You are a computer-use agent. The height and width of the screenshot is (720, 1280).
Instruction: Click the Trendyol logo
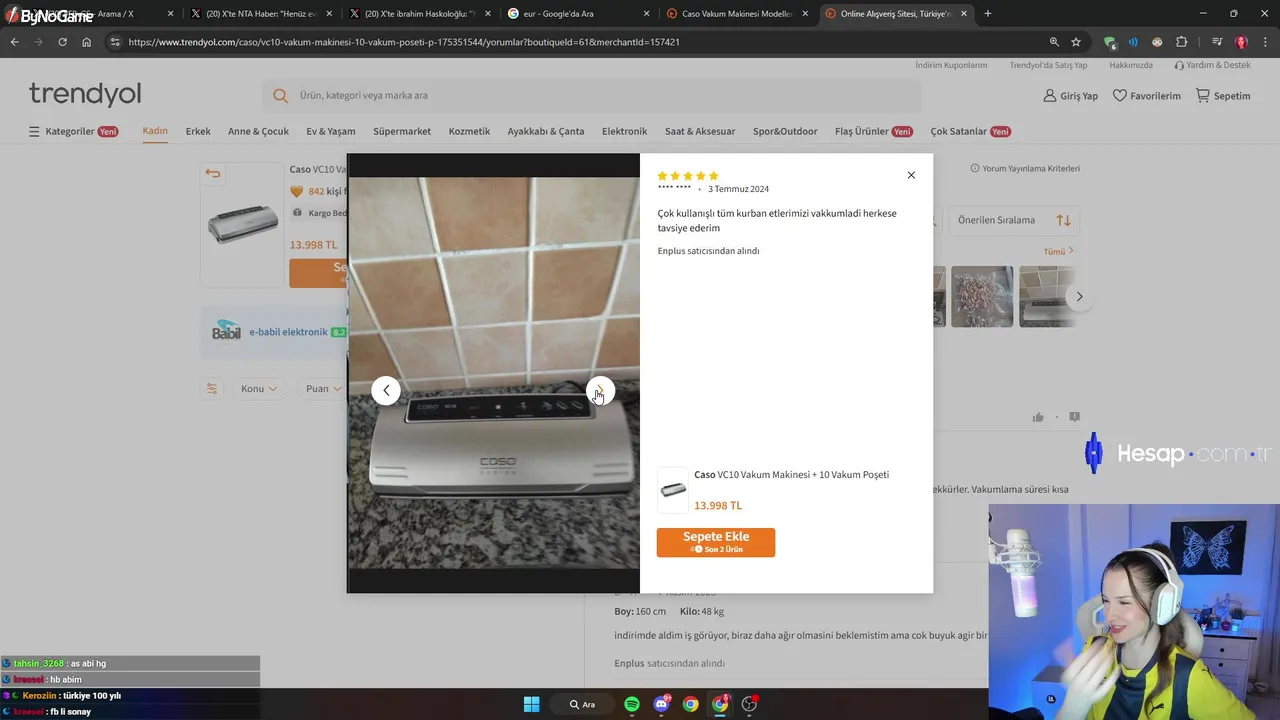(x=85, y=94)
